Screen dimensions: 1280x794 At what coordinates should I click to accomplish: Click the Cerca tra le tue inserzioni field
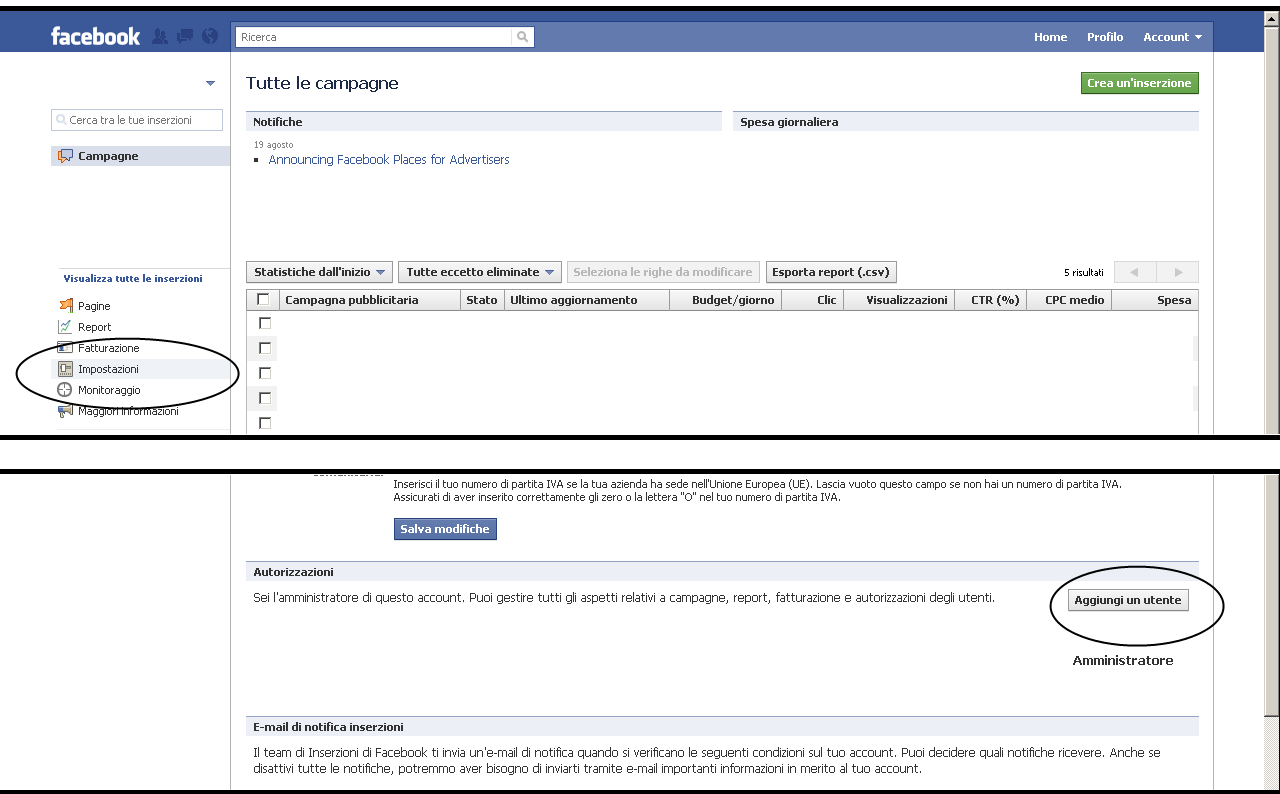(x=137, y=120)
